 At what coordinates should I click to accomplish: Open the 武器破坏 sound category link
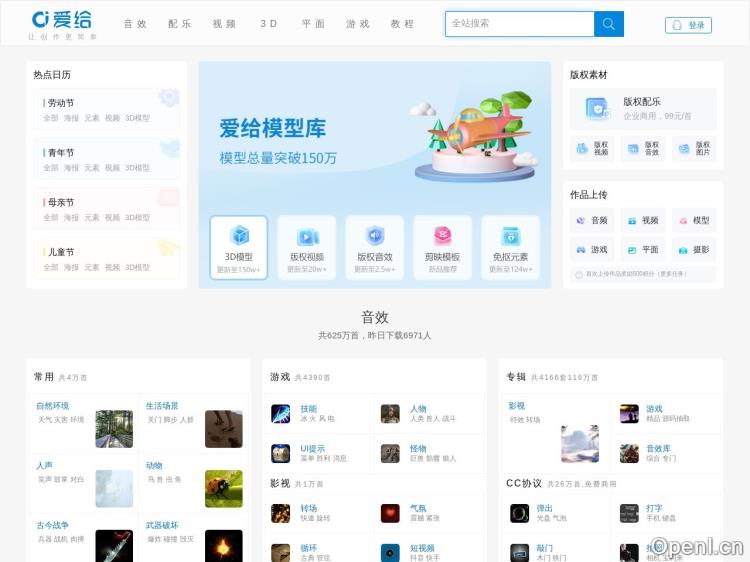point(162,525)
